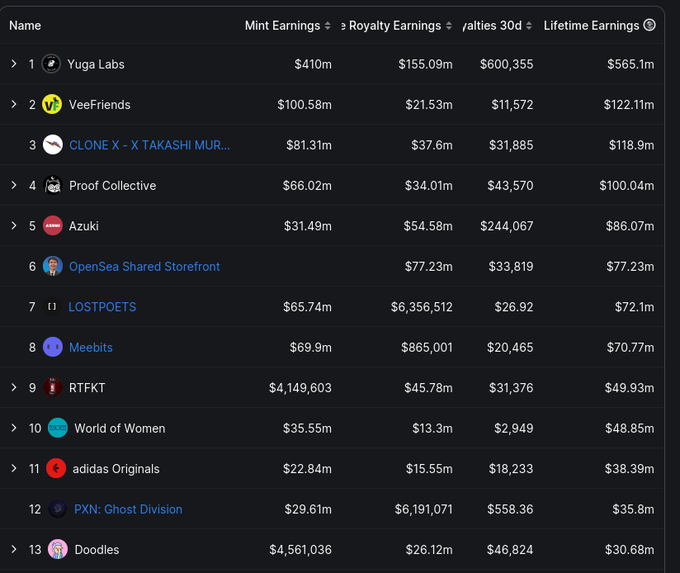The width and height of the screenshot is (680, 573).
Task: Click CLONE X's $81.31m mint earnings
Action: 308,145
